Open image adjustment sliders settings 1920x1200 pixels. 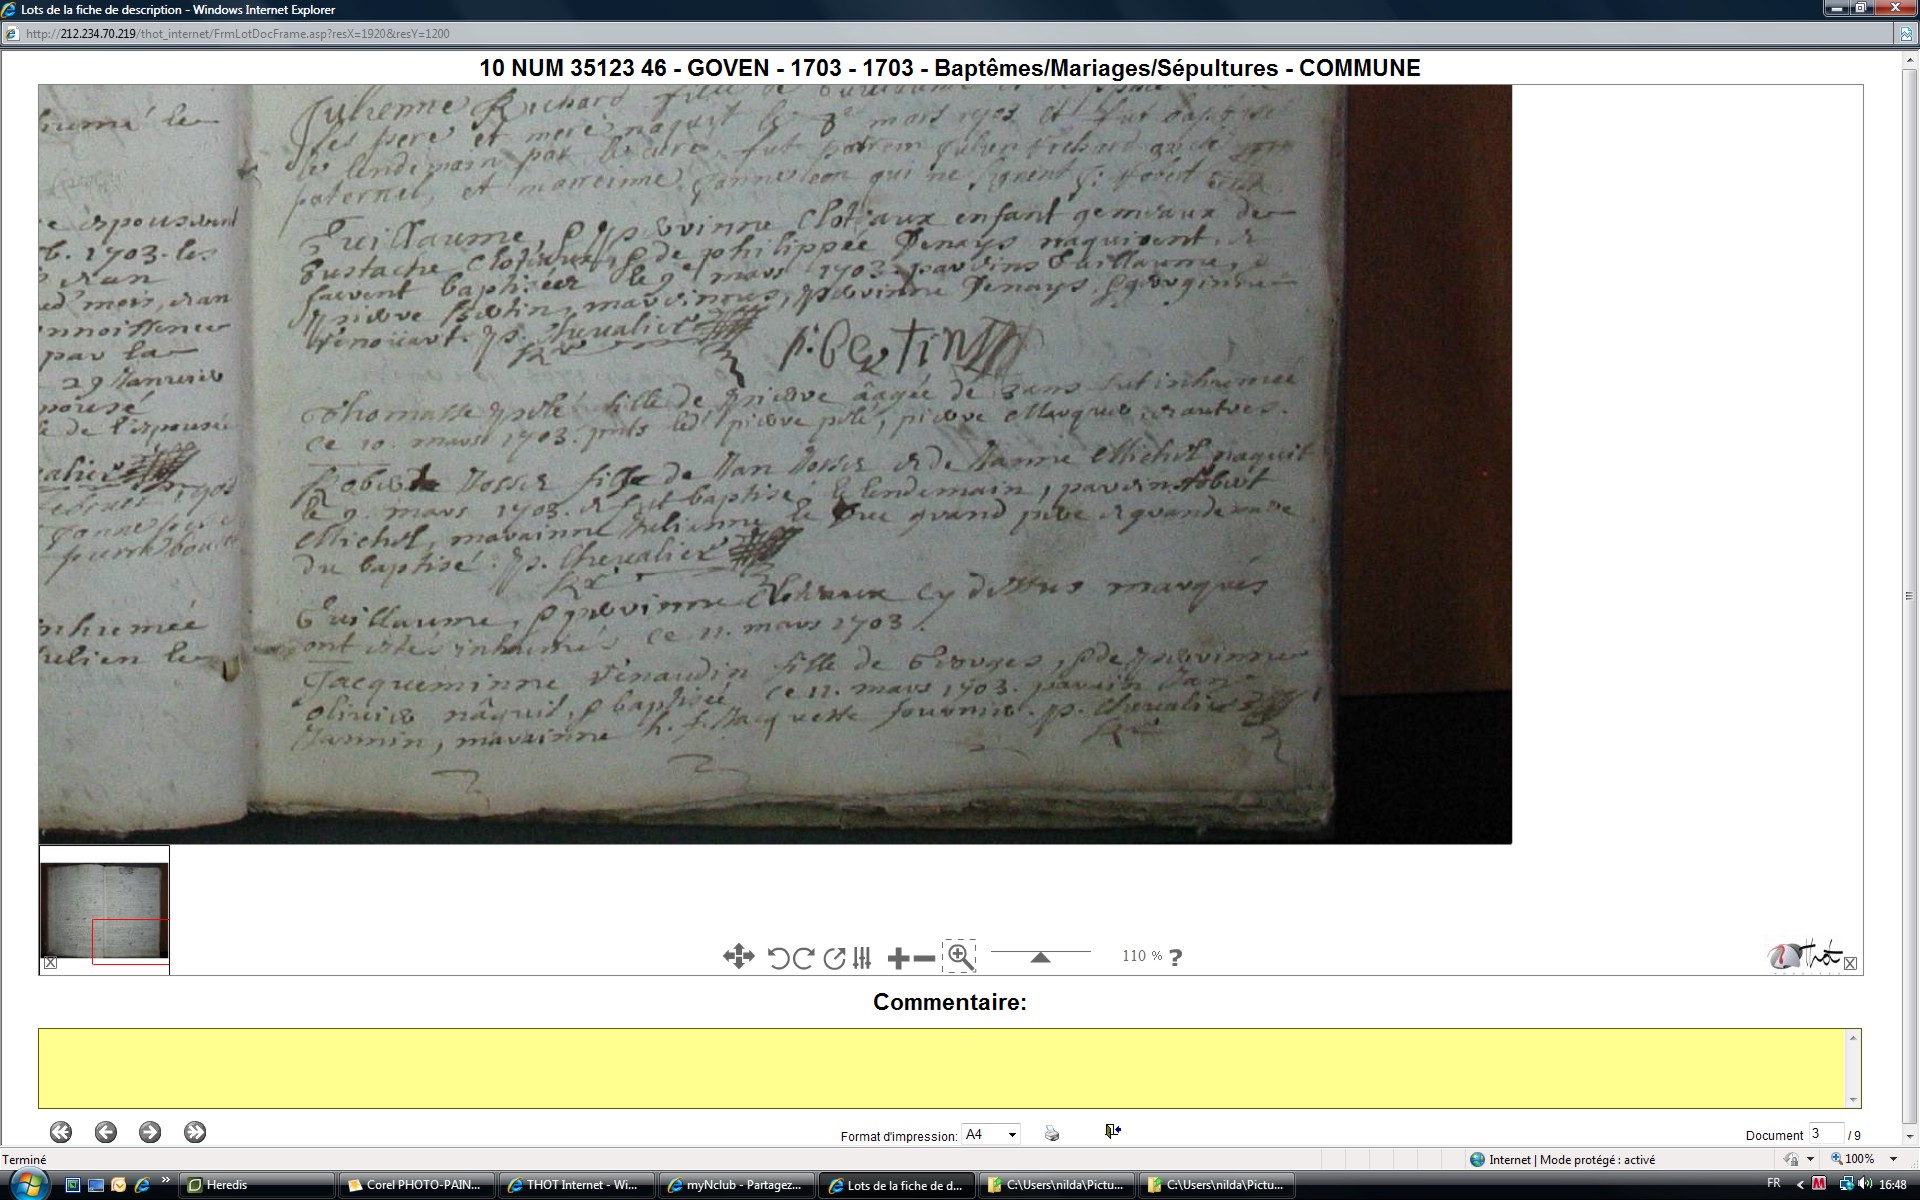tap(862, 958)
